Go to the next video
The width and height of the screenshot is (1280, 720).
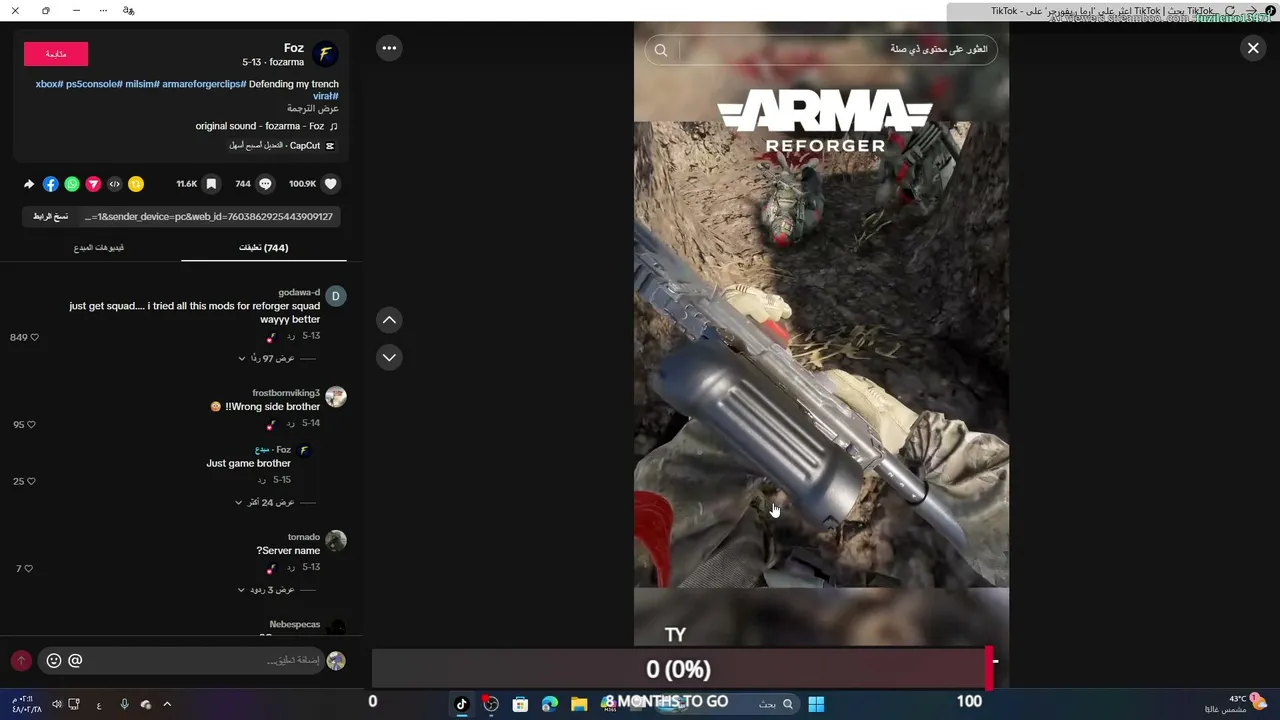(389, 357)
